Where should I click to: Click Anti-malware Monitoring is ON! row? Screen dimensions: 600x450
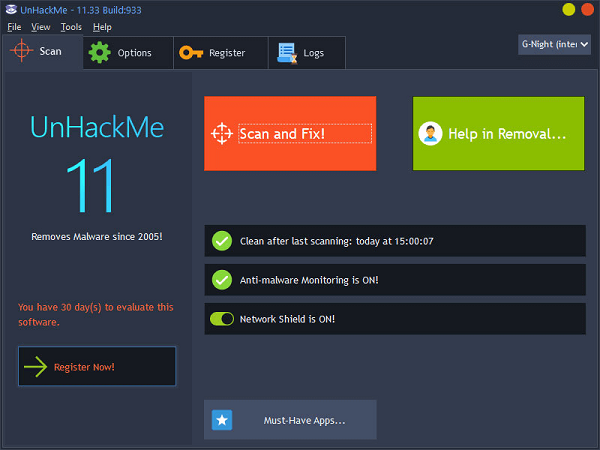395,280
